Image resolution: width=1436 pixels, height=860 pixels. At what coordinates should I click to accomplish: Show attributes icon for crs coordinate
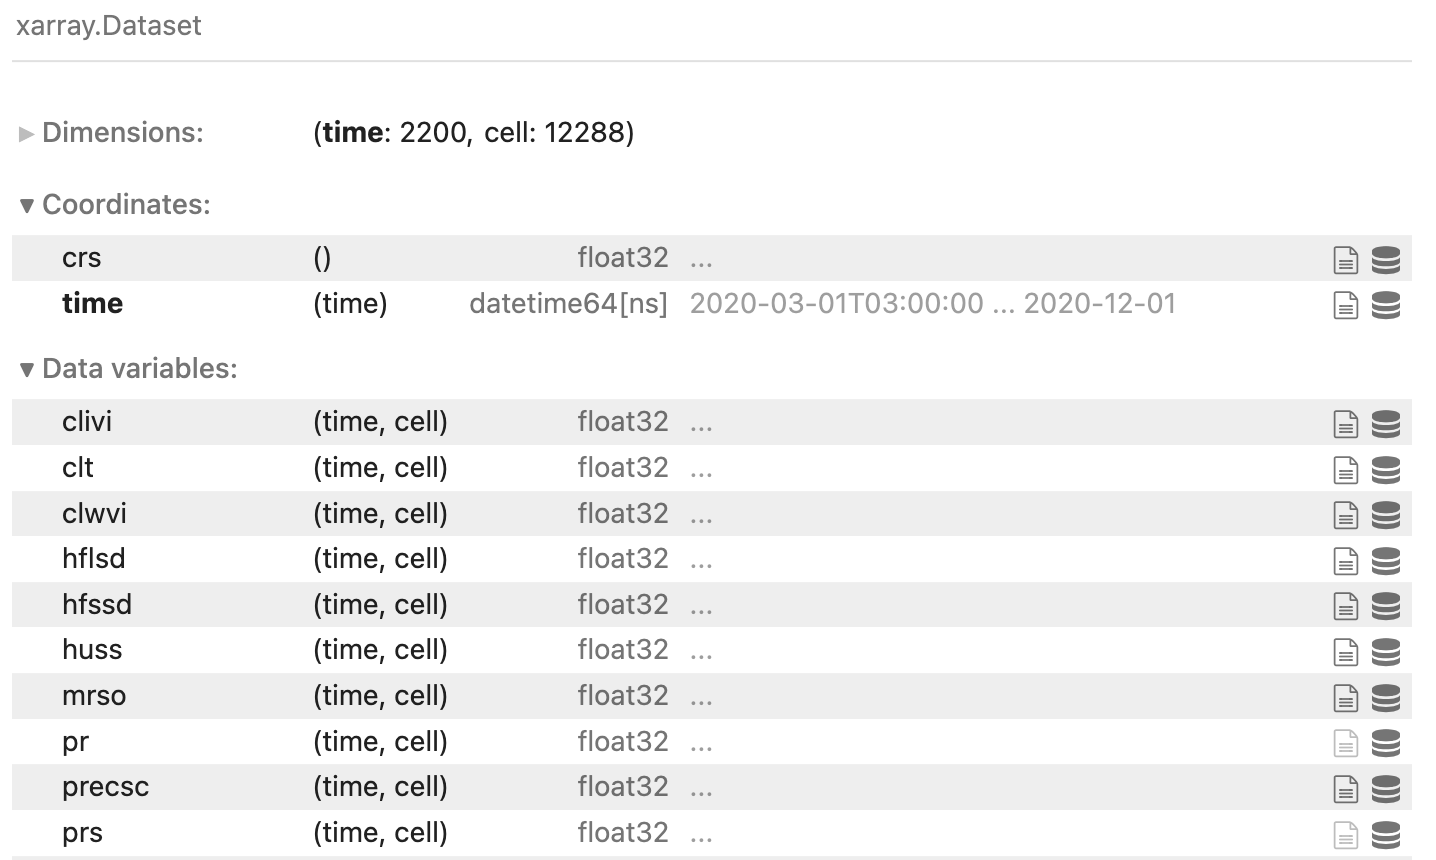1346,260
